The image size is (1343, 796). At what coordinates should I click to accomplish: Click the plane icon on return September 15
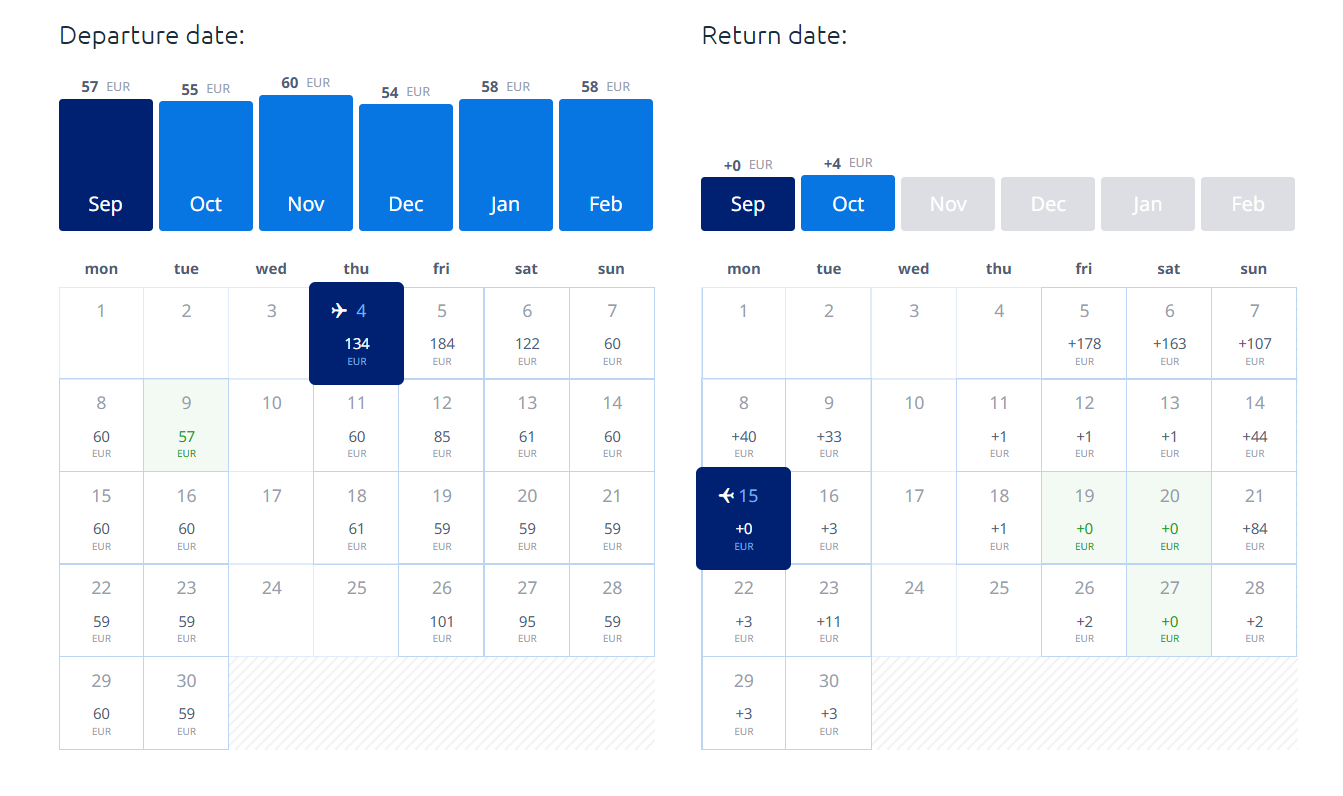coord(727,496)
